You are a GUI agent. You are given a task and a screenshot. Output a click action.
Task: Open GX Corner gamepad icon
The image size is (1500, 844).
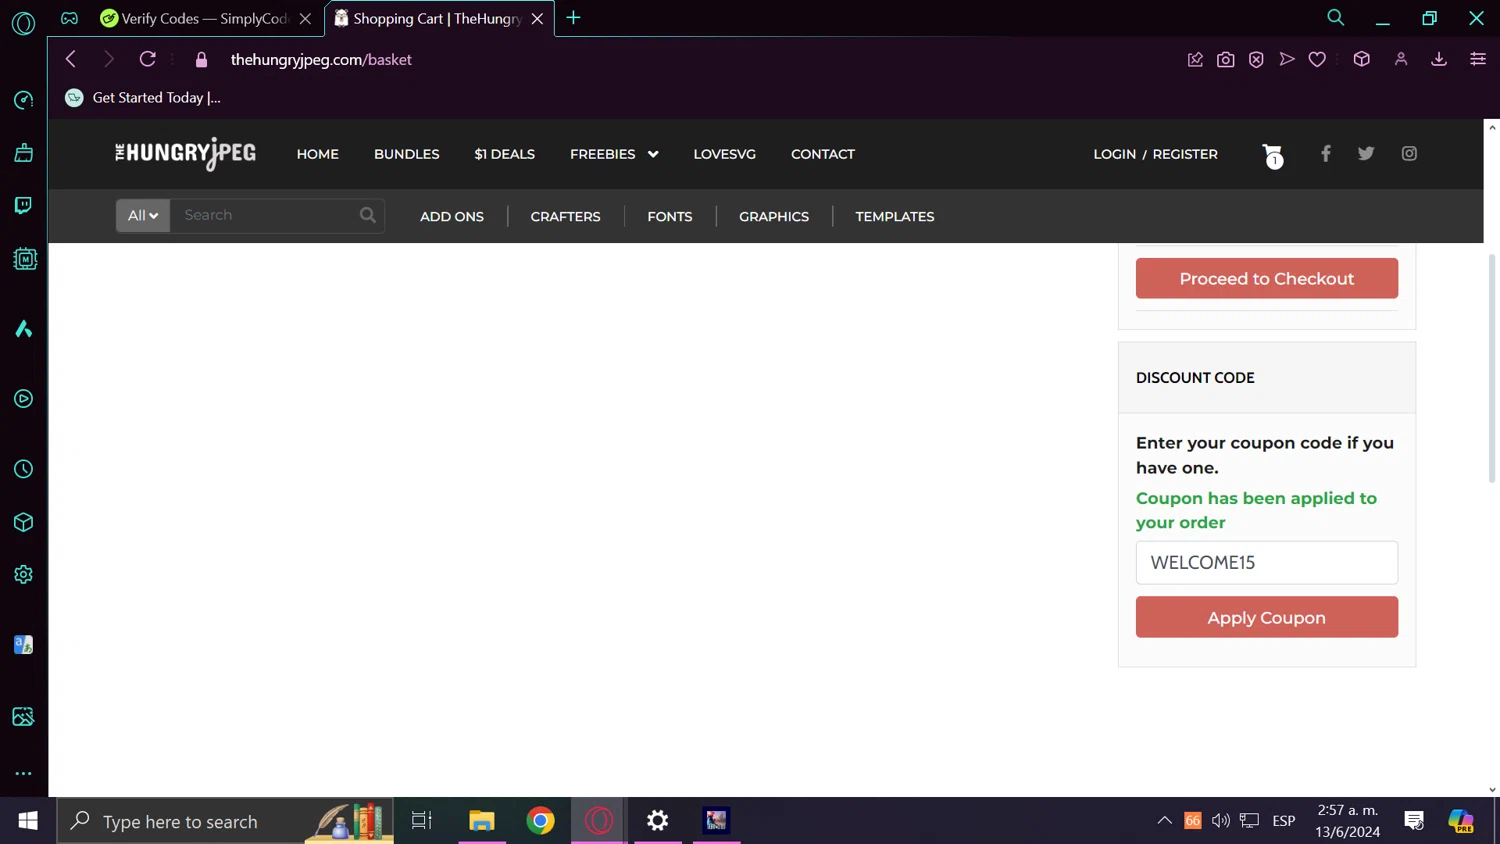tap(69, 18)
